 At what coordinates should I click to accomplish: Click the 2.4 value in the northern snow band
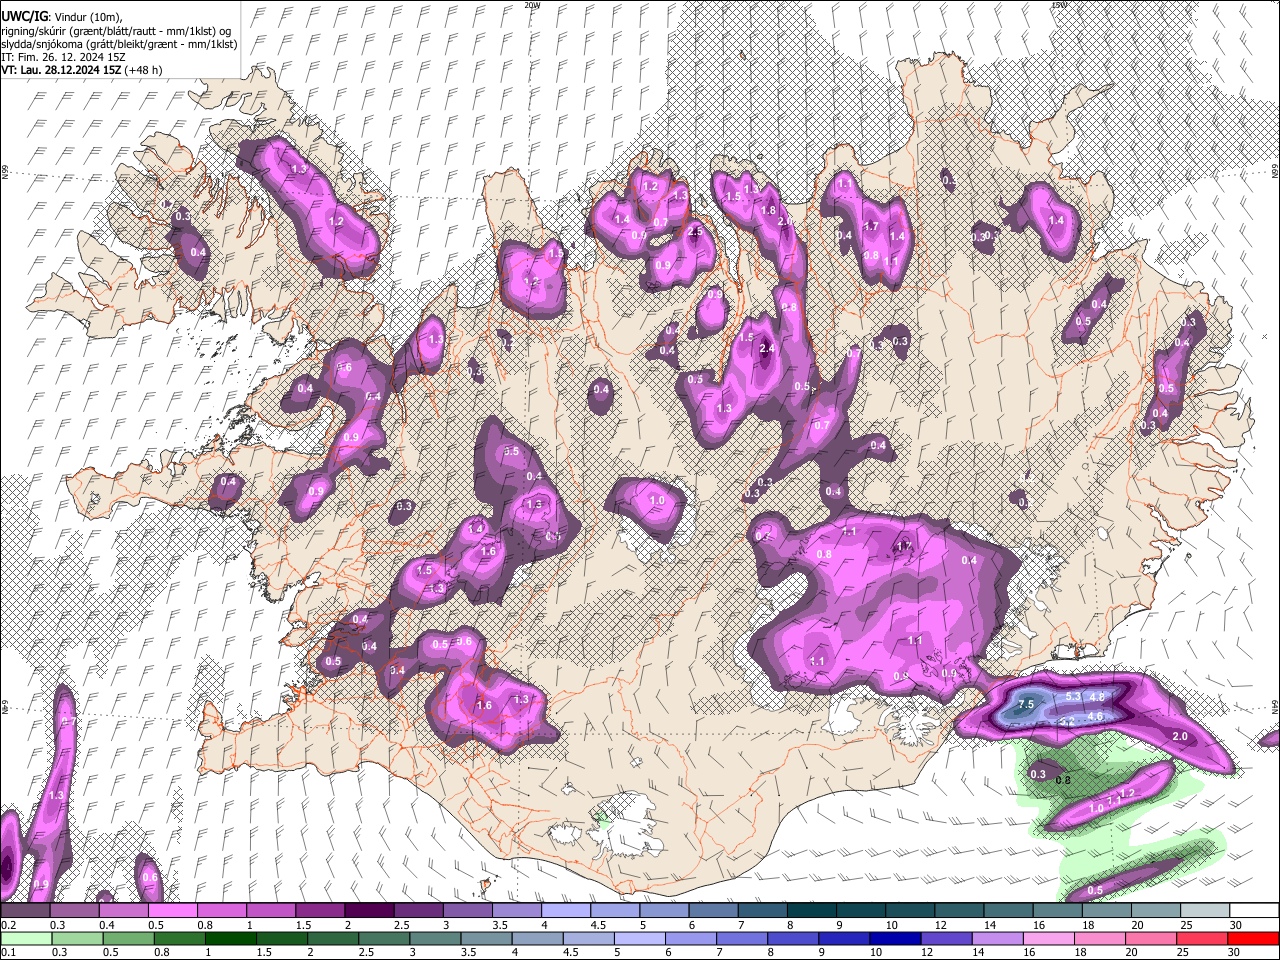point(767,348)
